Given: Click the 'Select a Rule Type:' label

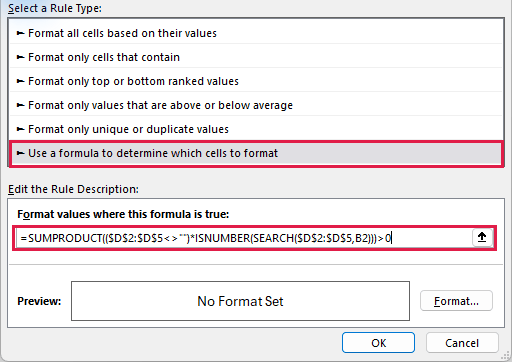Looking at the screenshot, I should (55, 8).
